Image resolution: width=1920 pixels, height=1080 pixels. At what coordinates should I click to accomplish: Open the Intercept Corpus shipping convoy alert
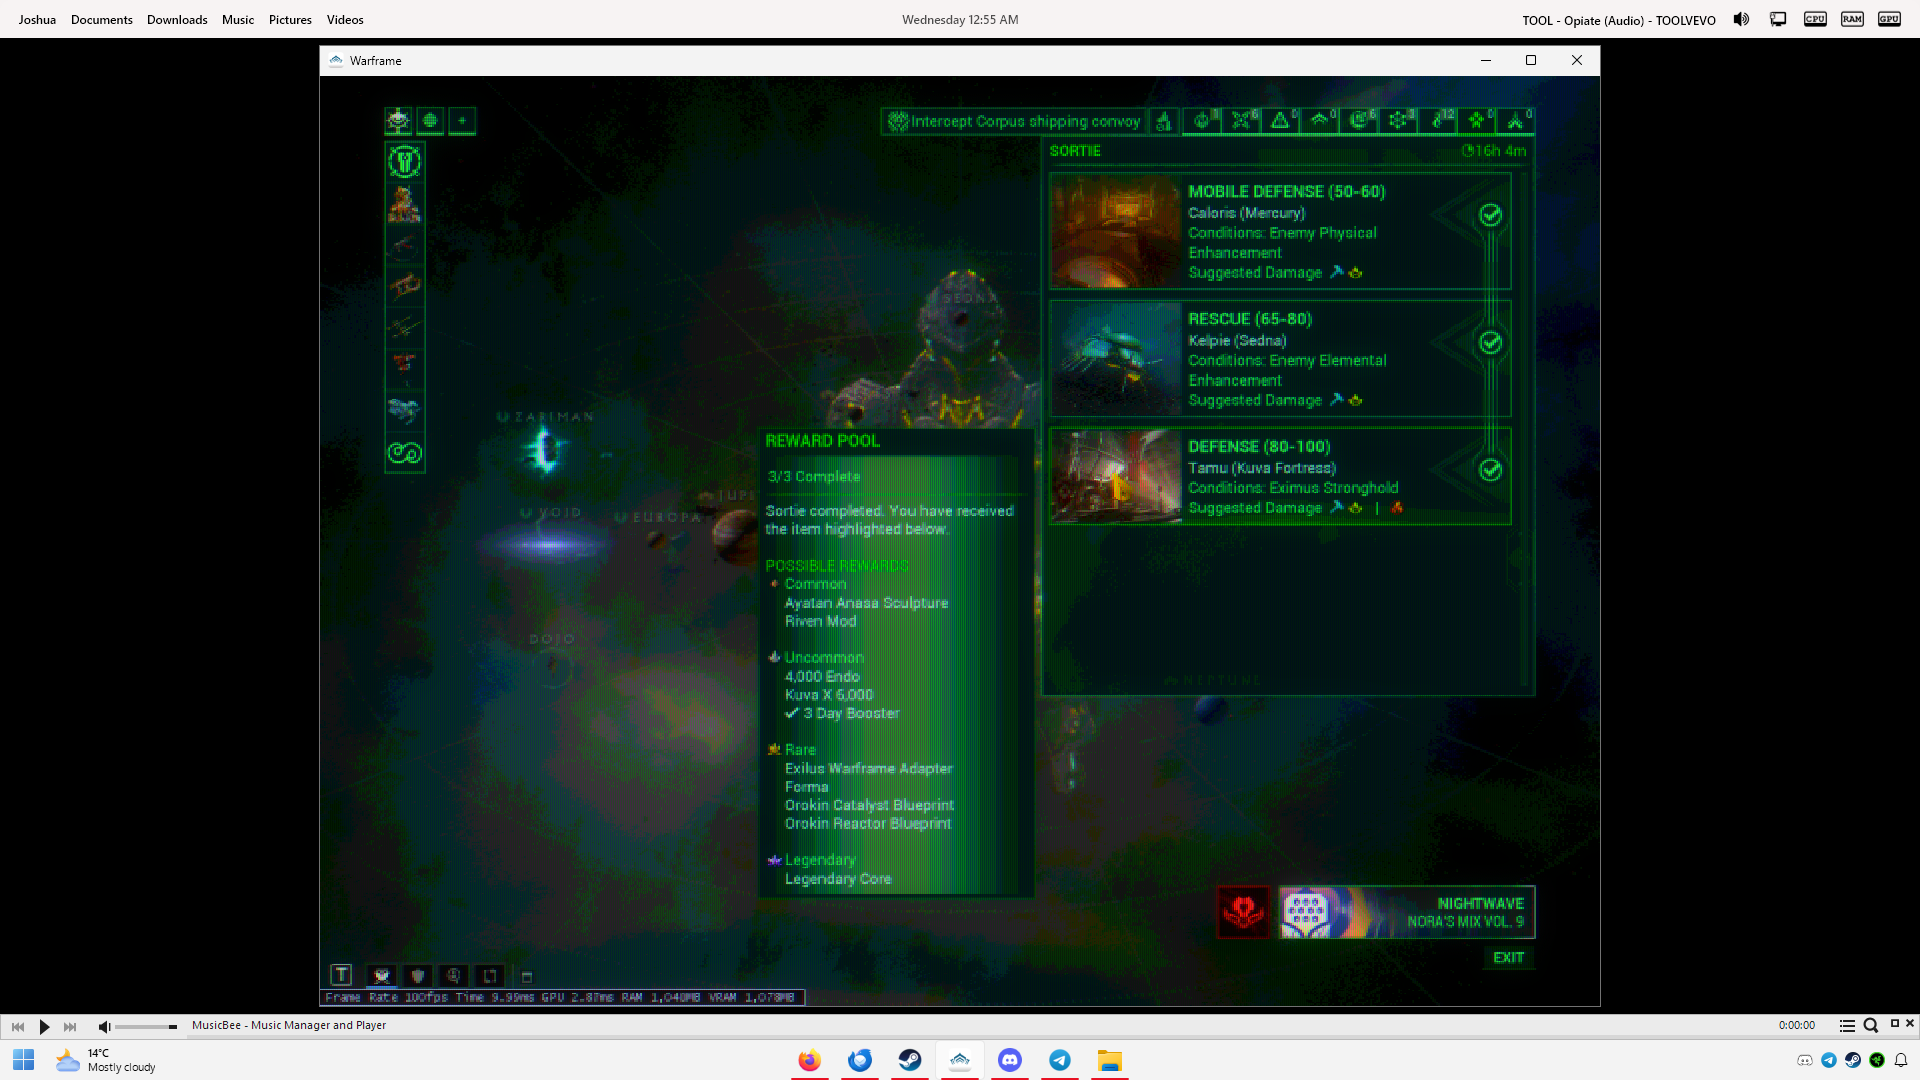(1014, 122)
